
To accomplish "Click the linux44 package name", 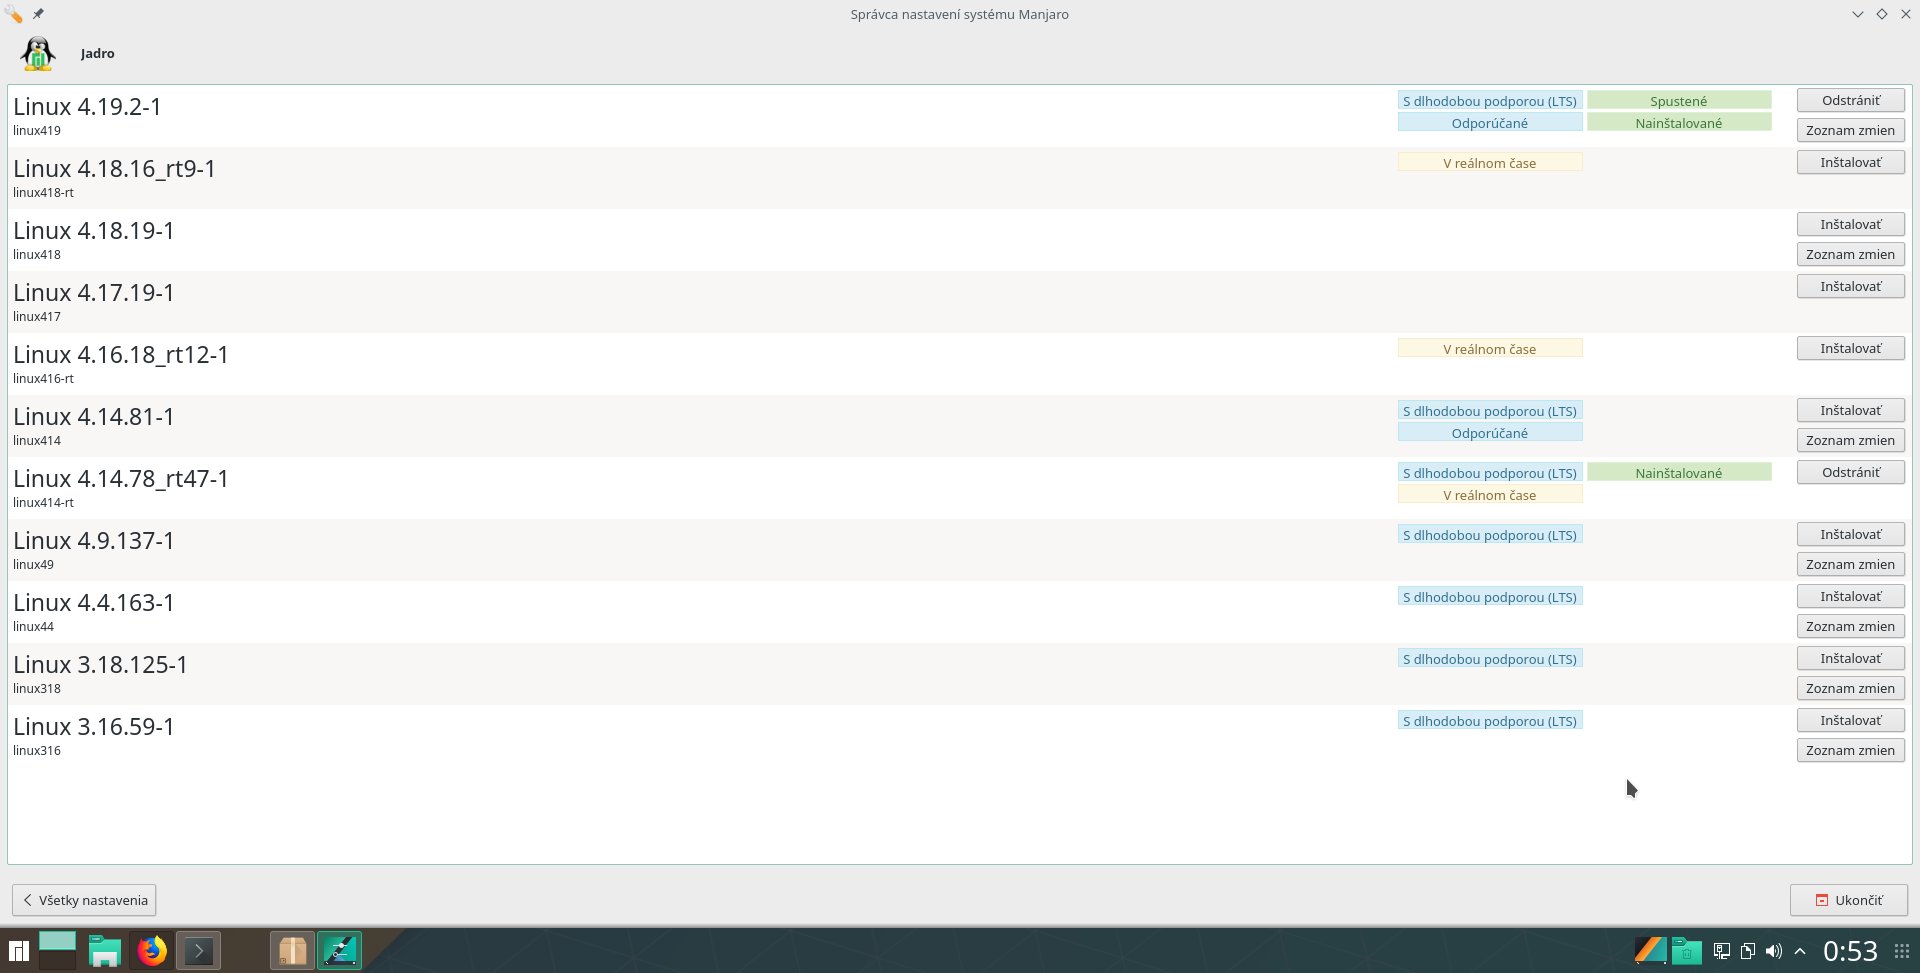I will pos(33,626).
